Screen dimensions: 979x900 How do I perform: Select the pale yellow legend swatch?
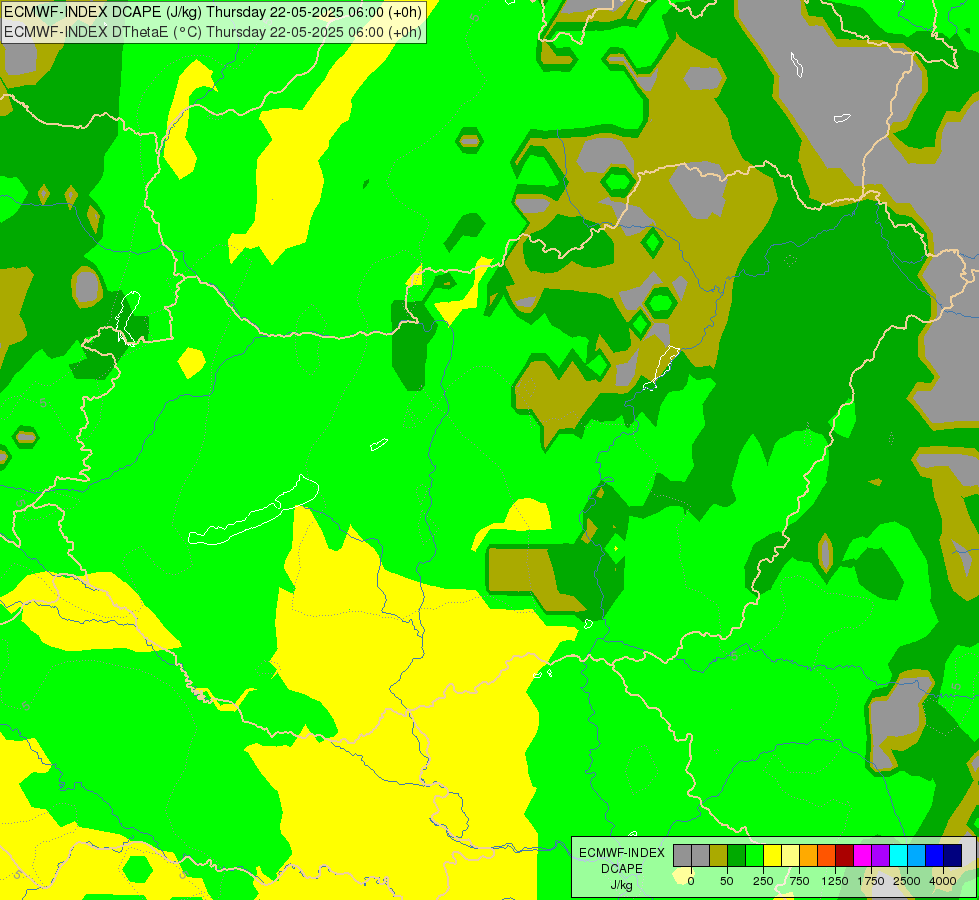point(791,856)
